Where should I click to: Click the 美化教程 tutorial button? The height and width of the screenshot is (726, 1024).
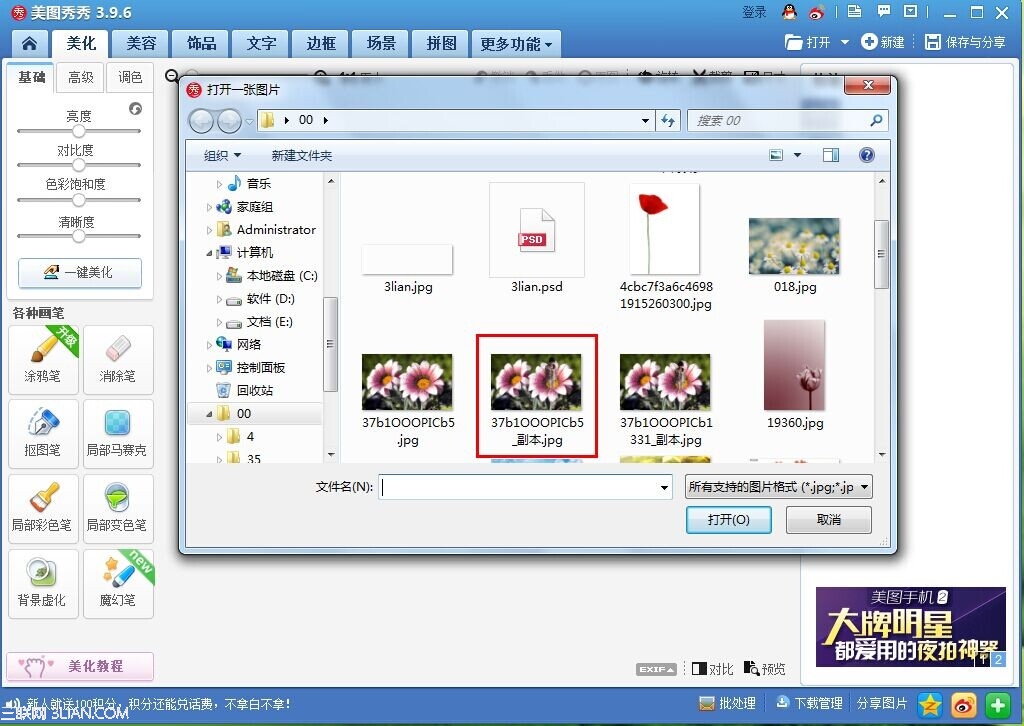(80, 667)
